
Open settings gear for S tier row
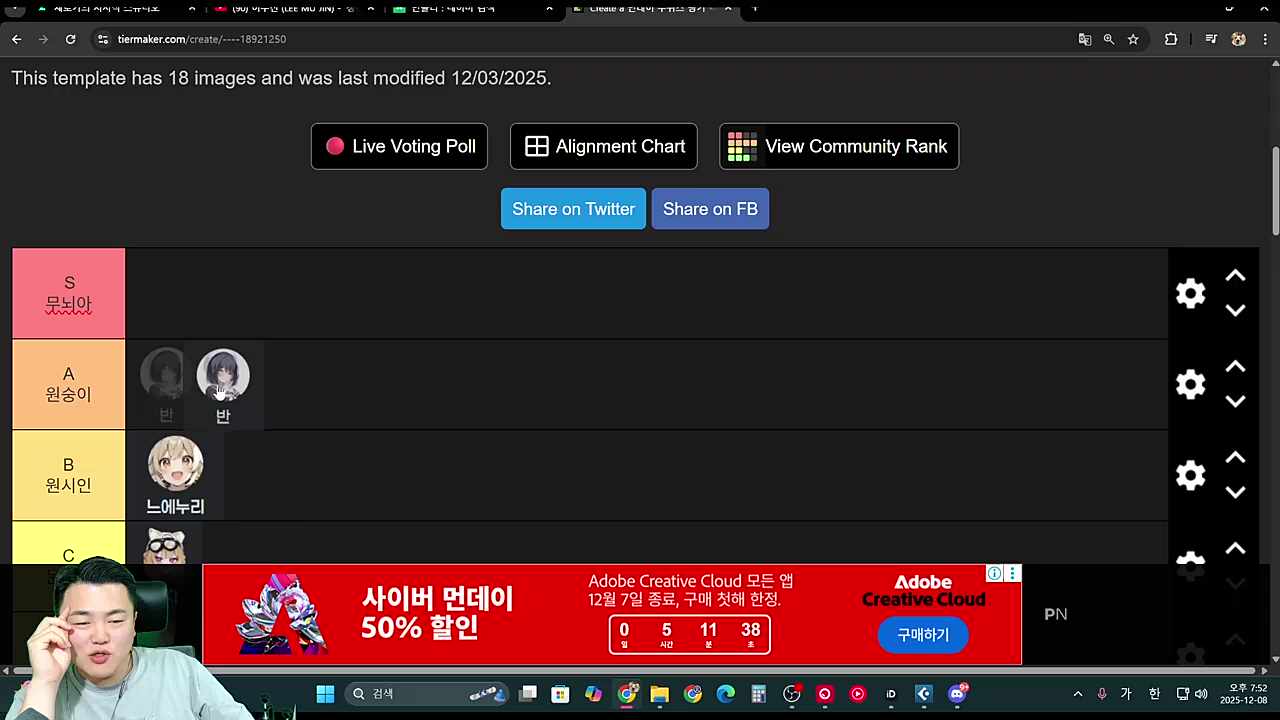1190,293
